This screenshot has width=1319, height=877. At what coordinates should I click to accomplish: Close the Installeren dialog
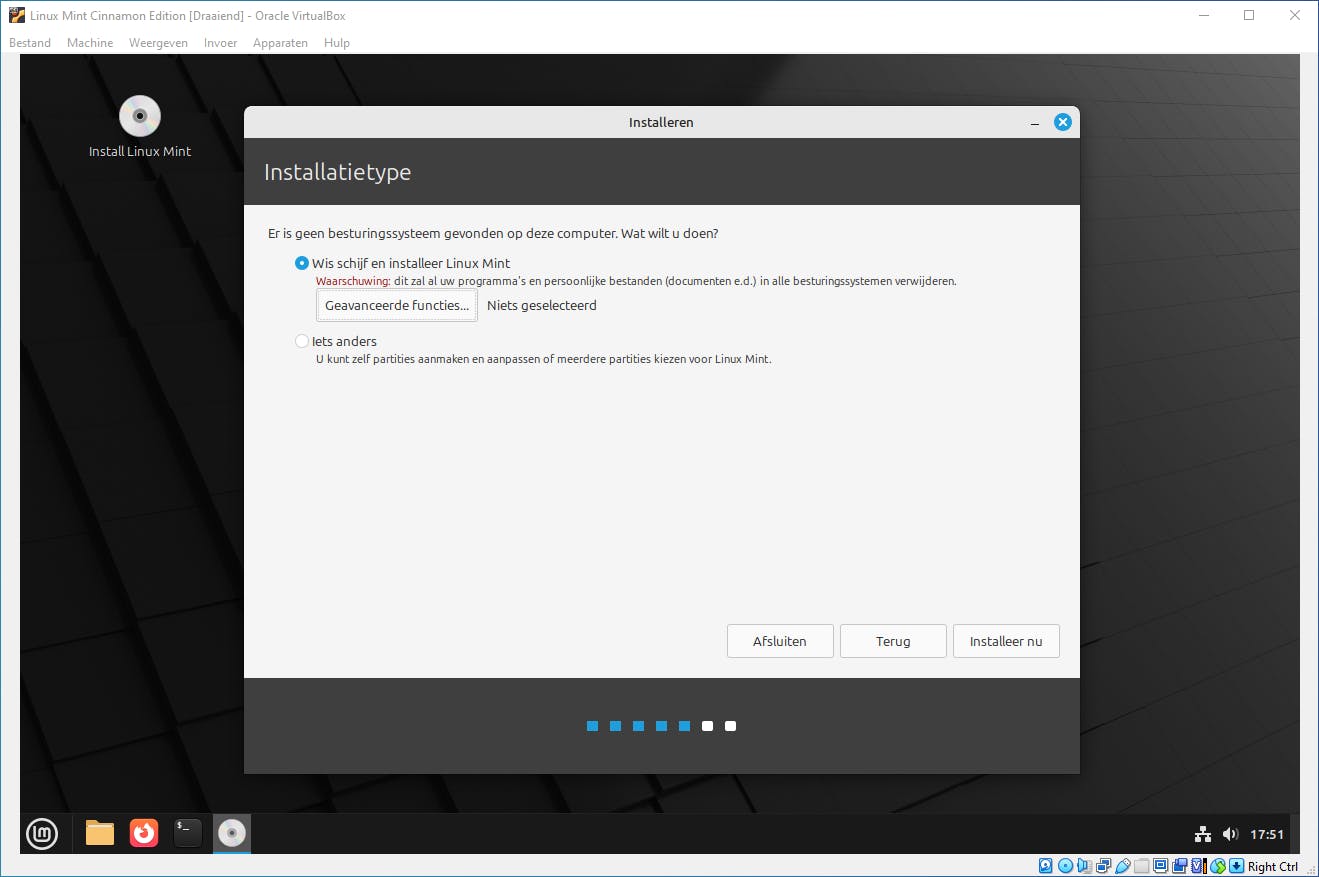(1063, 122)
